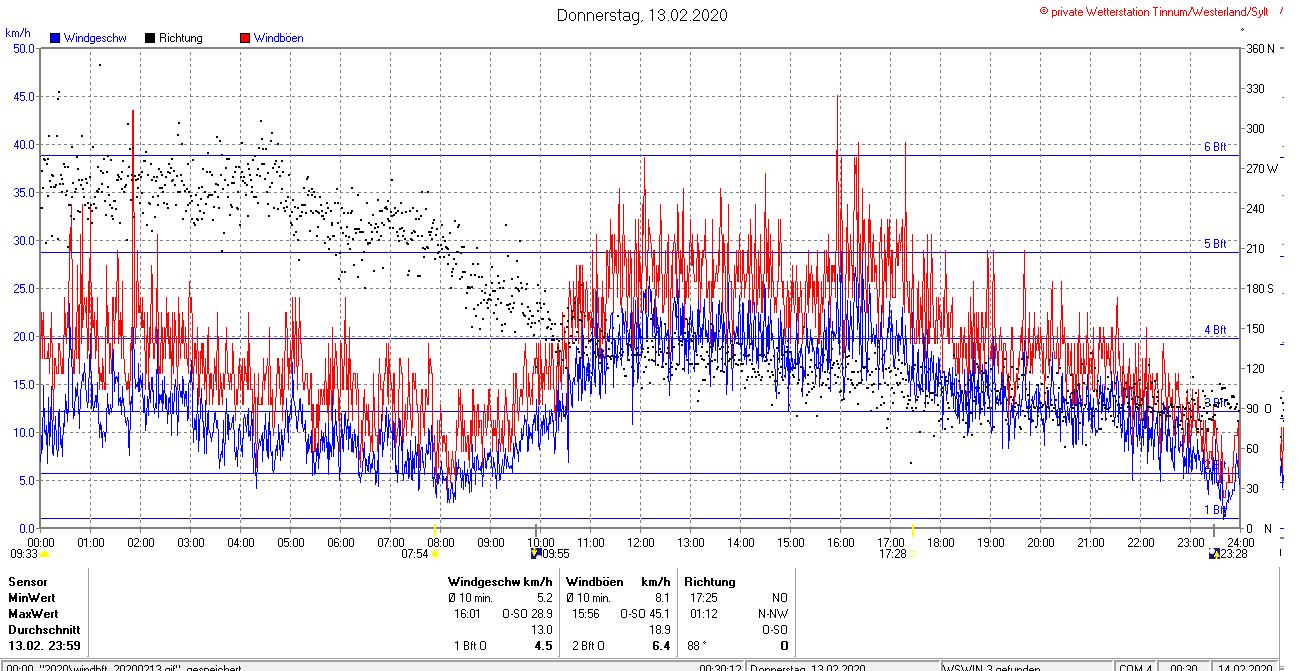
Task: Click the N-NW direction value
Action: 774,614
